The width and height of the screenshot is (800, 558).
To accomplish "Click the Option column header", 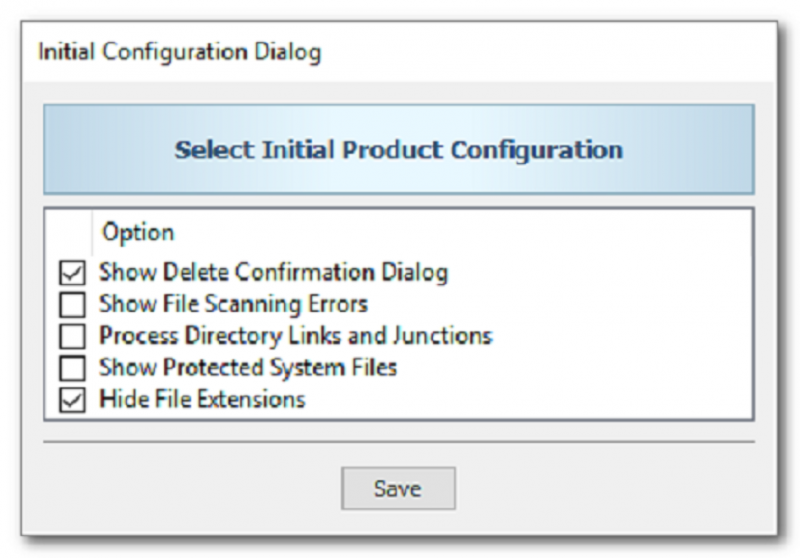I will [137, 232].
